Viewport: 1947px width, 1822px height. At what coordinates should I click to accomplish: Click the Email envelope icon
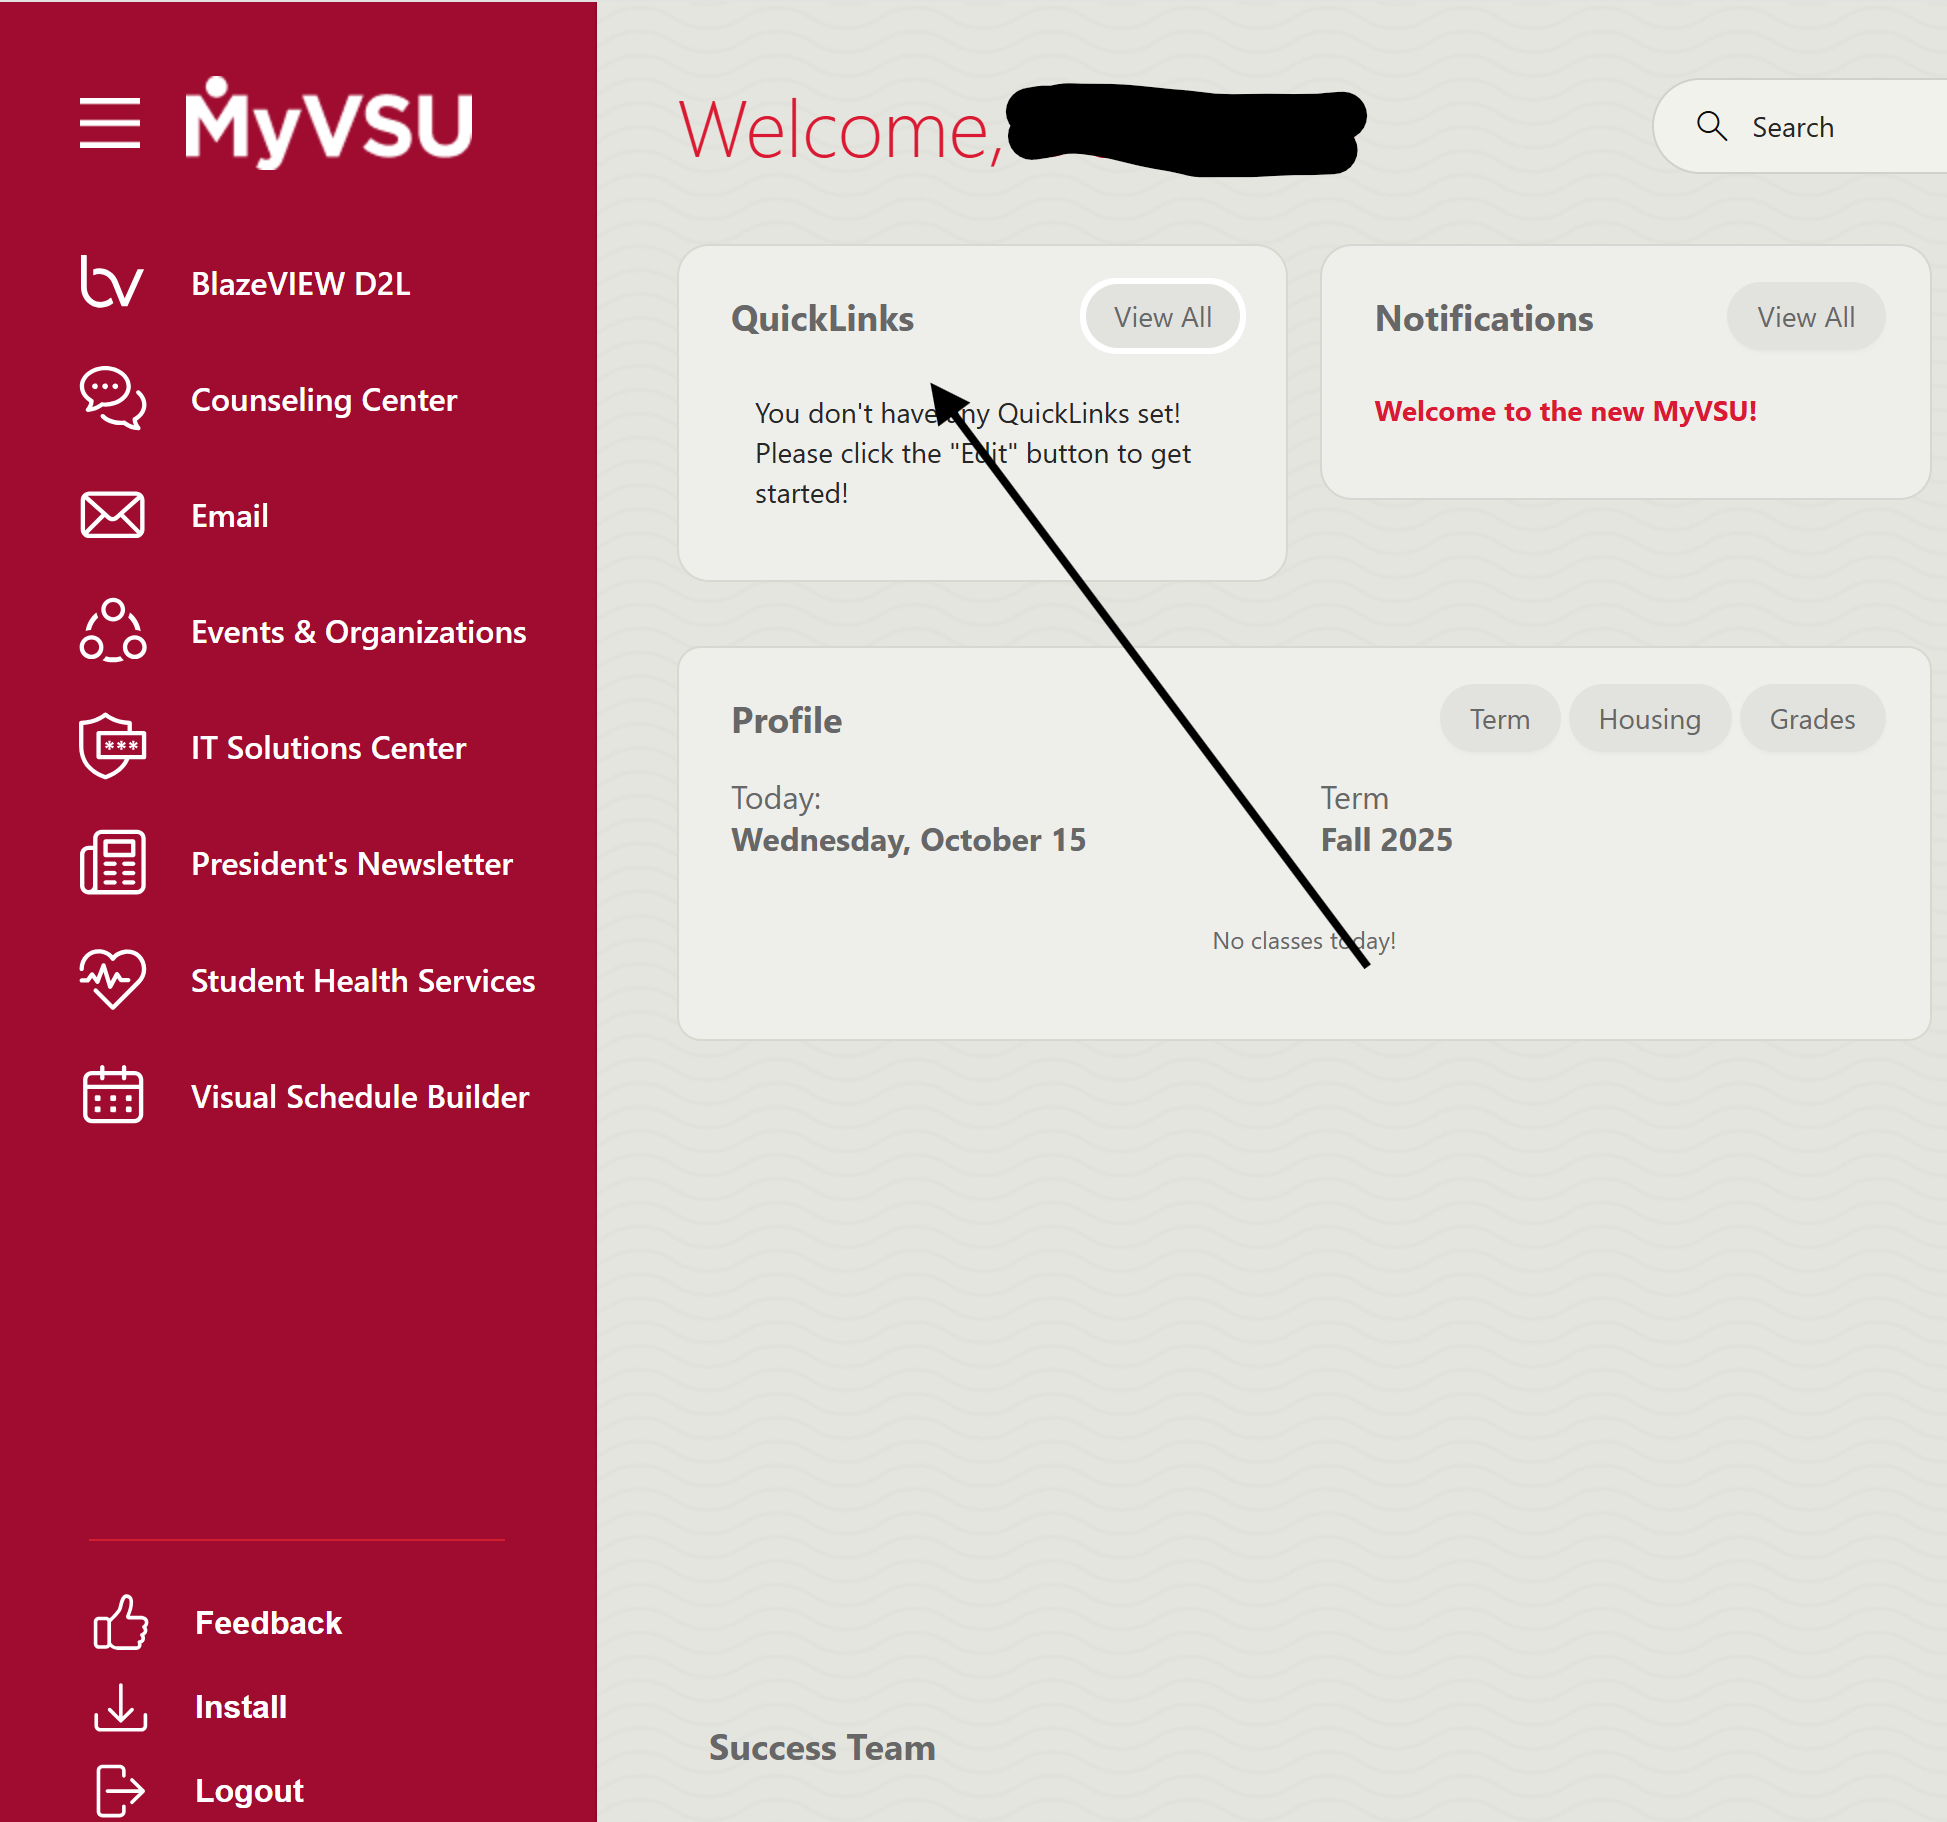click(112, 515)
